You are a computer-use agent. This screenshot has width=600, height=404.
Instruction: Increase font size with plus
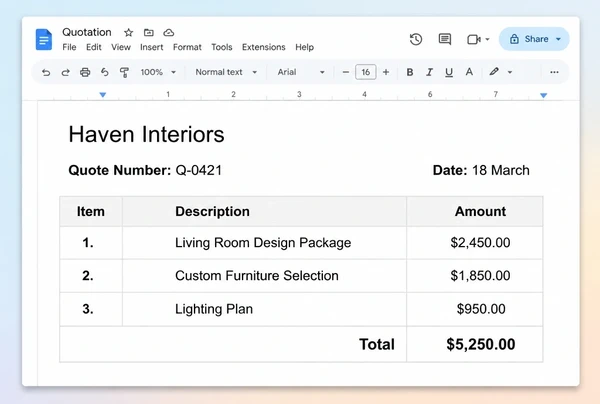pos(386,72)
